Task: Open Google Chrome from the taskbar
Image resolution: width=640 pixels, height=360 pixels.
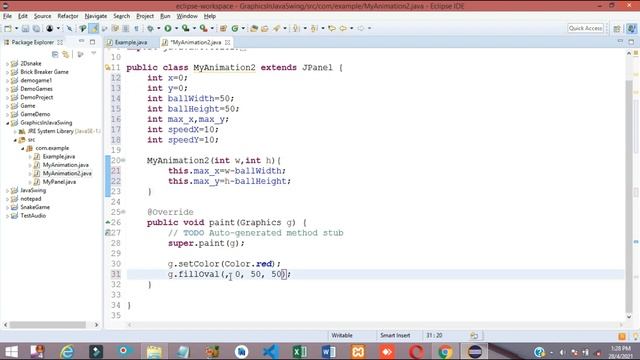Action: pyautogui.click(x=445, y=351)
